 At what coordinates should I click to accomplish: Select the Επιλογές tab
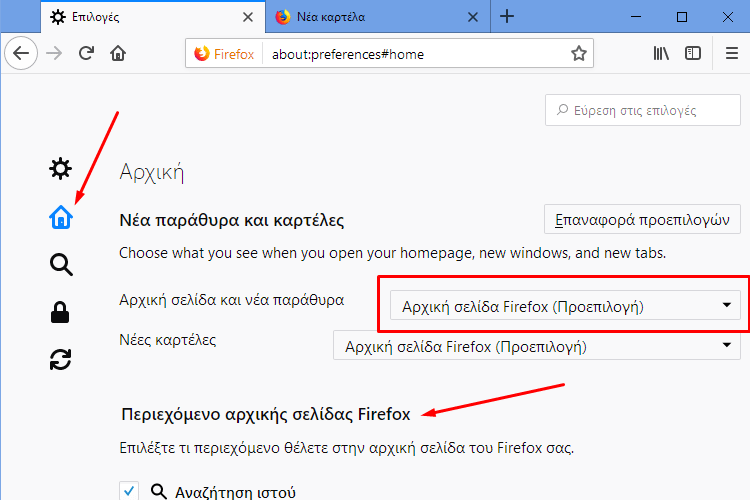(153, 17)
